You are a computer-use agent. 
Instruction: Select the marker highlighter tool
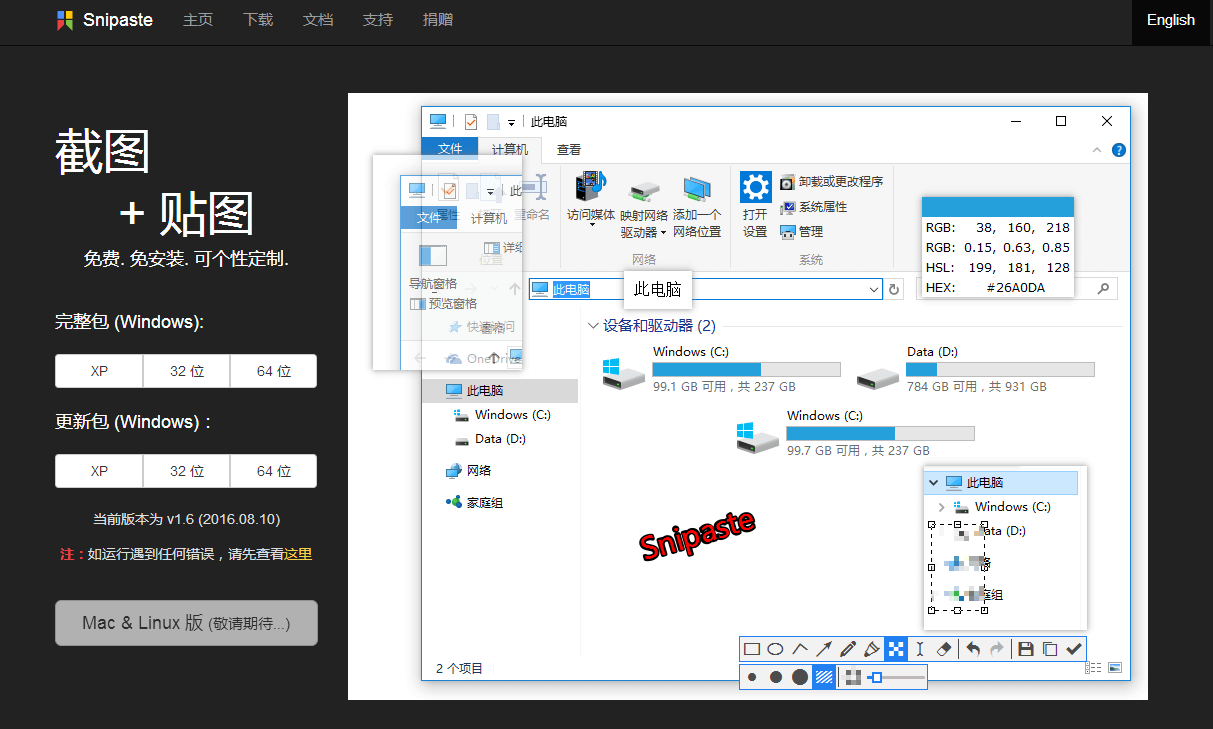coord(872,649)
